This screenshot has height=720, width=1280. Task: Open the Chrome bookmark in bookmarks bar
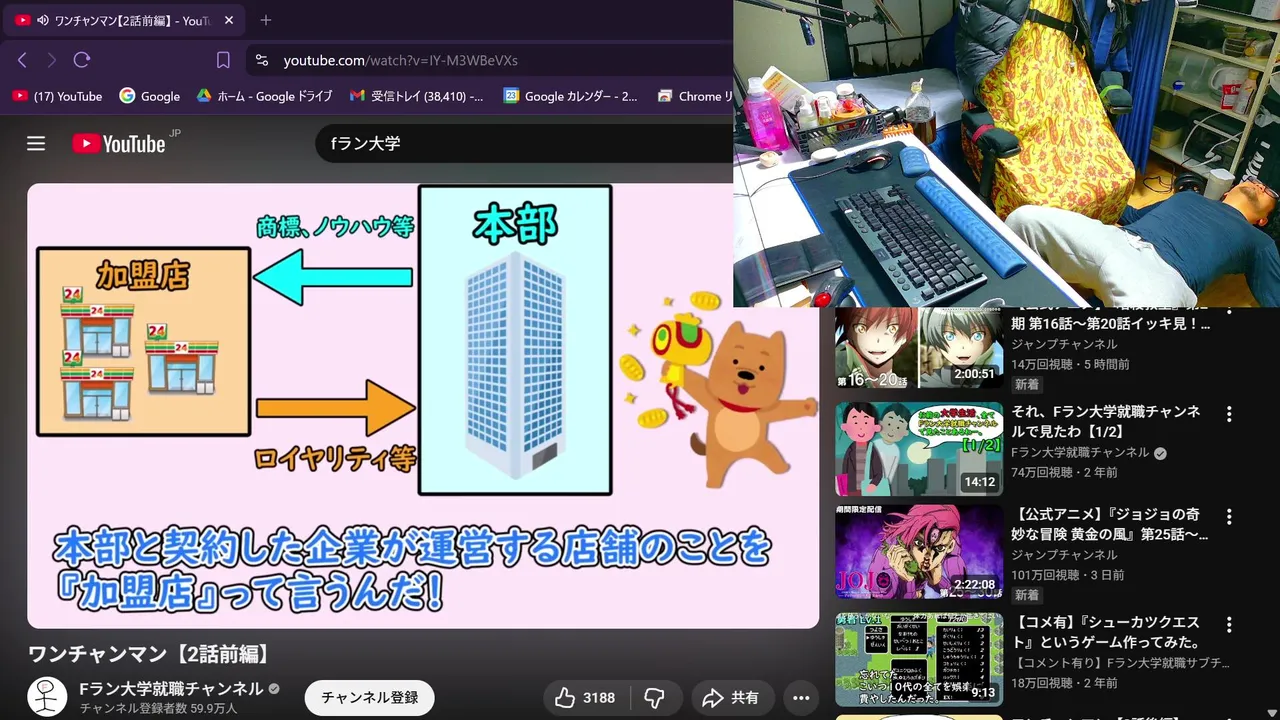point(695,96)
